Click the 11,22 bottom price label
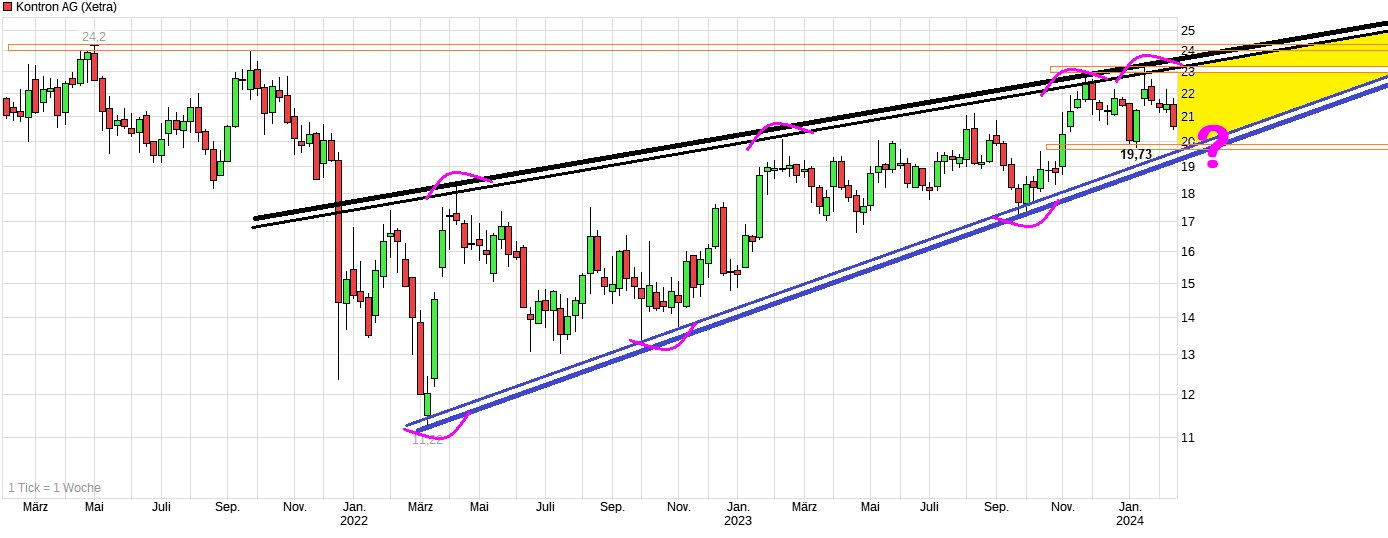Screen dimensions: 1388x538 click(x=427, y=439)
